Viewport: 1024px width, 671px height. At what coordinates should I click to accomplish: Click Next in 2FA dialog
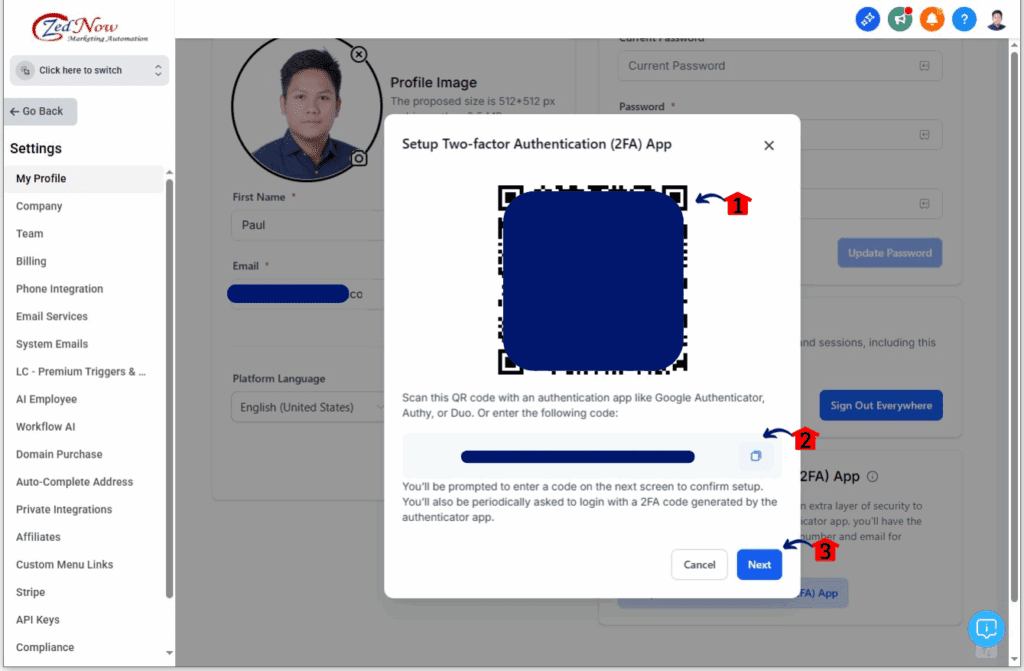(759, 565)
